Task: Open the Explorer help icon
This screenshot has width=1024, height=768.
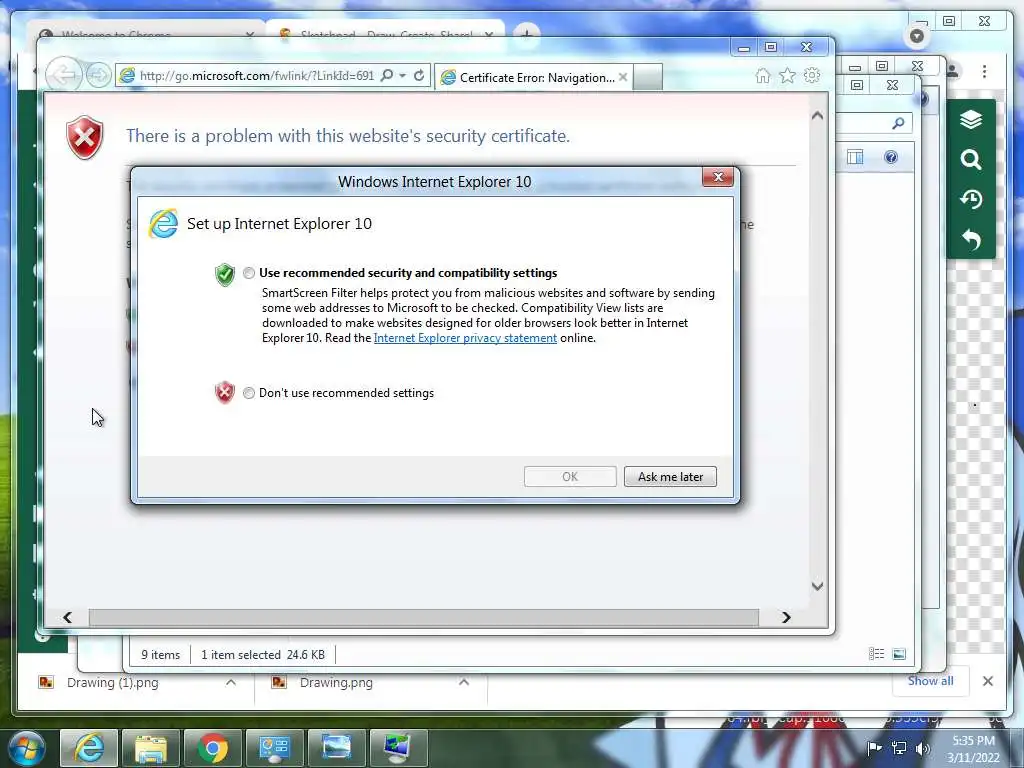Action: tap(891, 157)
